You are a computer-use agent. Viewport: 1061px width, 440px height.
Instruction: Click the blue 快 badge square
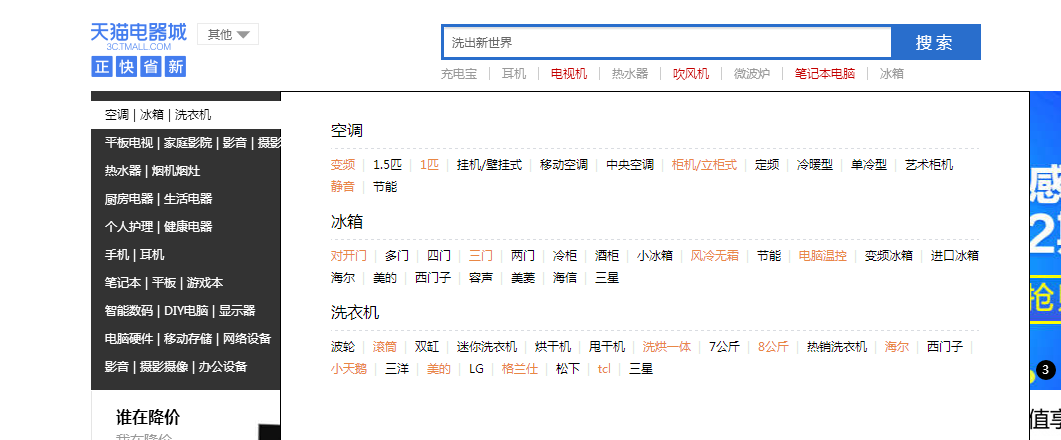tap(126, 66)
